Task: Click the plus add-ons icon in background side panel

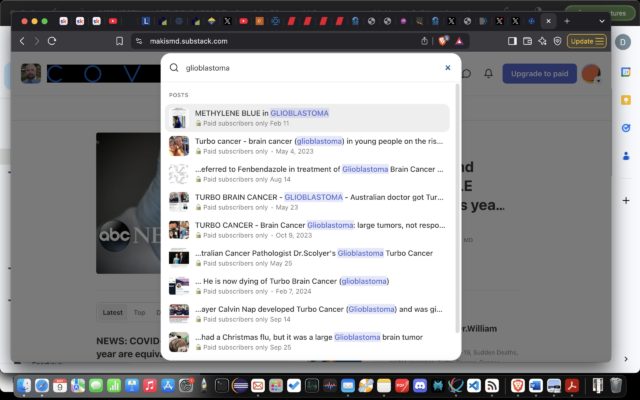Action: (626, 200)
